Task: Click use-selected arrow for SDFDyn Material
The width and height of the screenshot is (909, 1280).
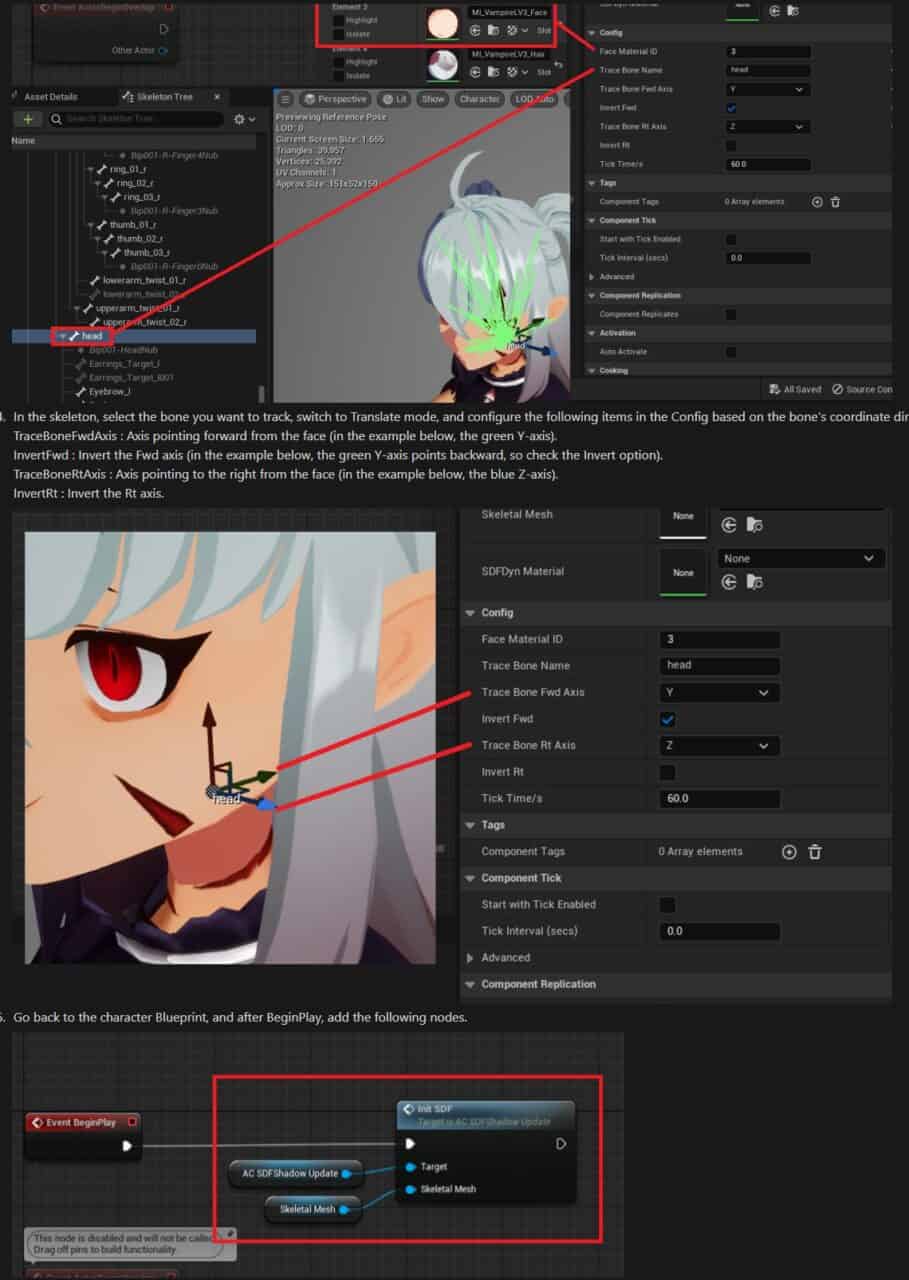Action: (x=730, y=581)
